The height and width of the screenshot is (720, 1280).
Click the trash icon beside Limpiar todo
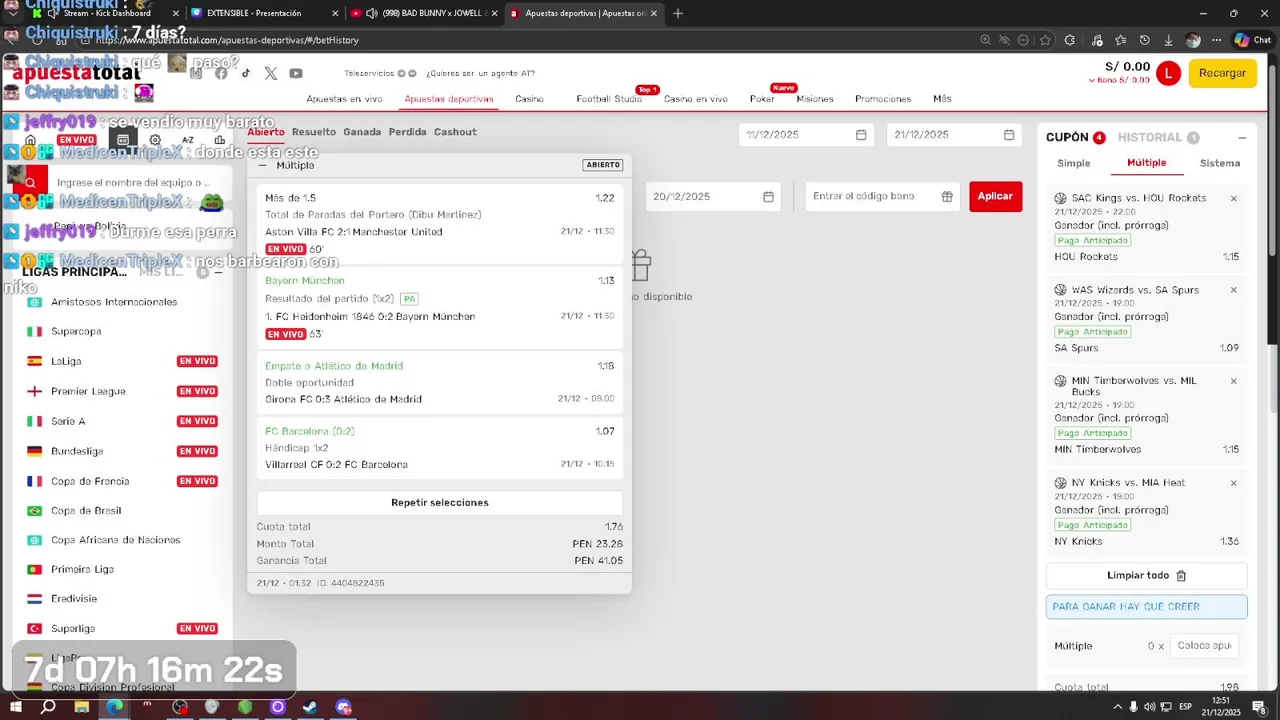[x=1181, y=576]
